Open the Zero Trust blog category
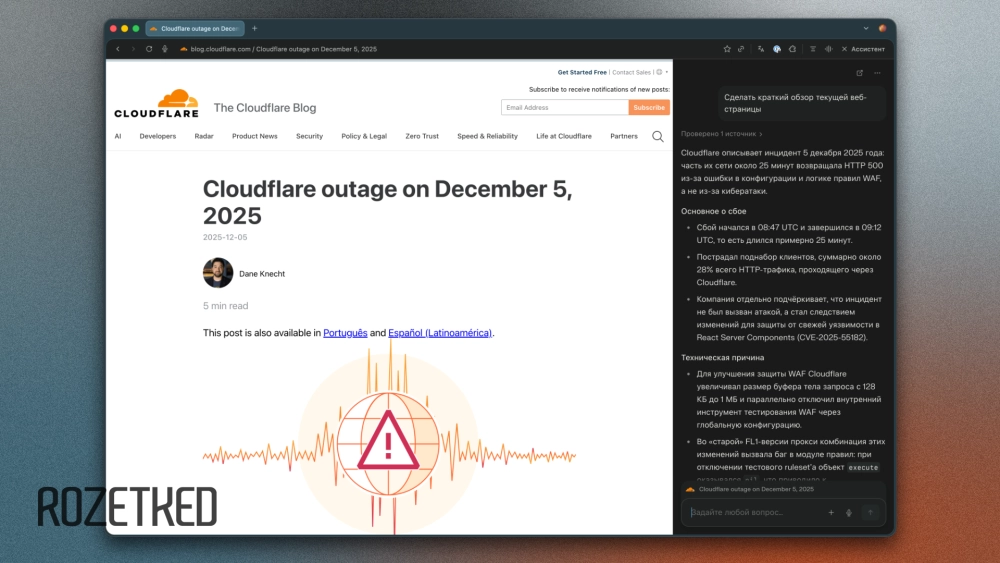The image size is (1000, 563). tap(421, 136)
